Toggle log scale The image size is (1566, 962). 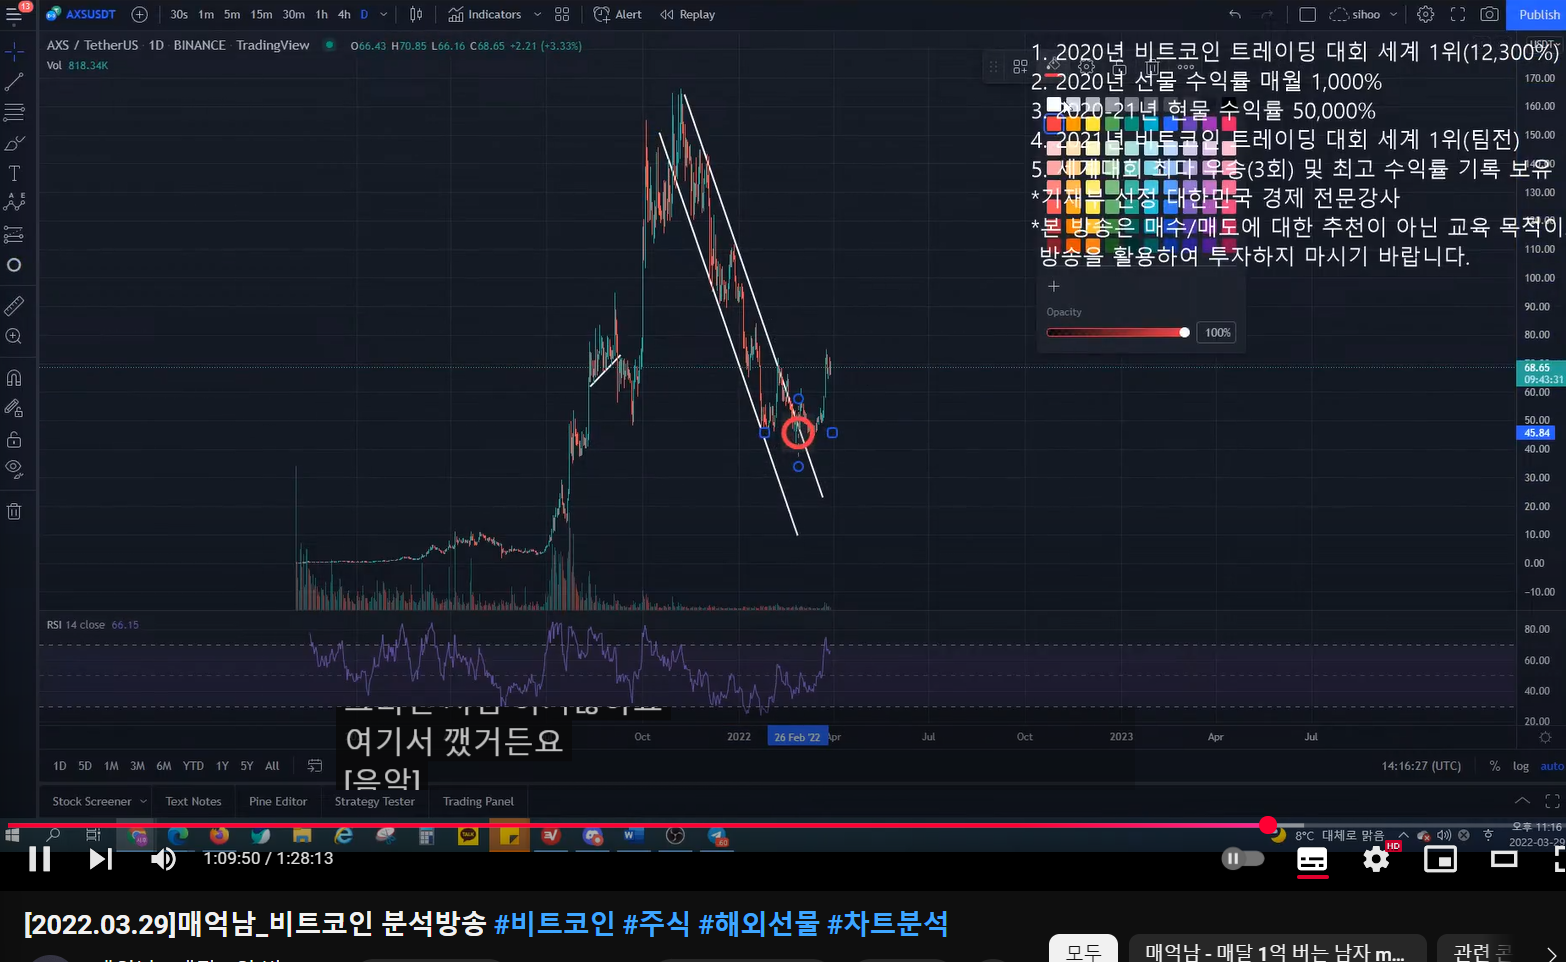tap(1521, 766)
